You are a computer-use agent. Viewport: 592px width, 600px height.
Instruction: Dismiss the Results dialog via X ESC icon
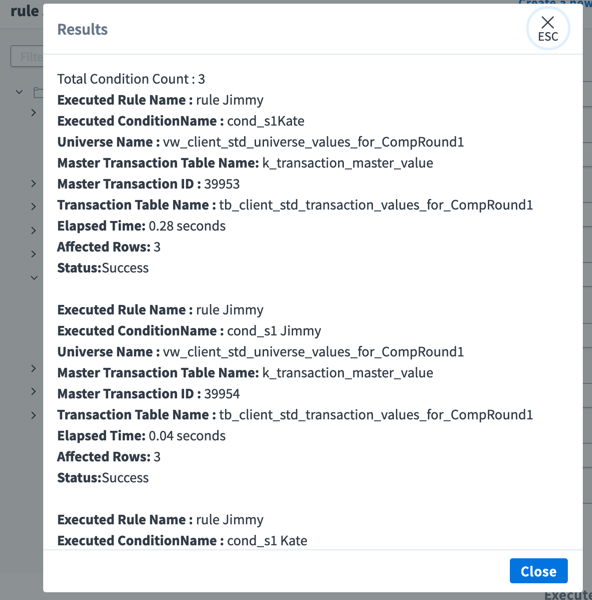(x=548, y=29)
